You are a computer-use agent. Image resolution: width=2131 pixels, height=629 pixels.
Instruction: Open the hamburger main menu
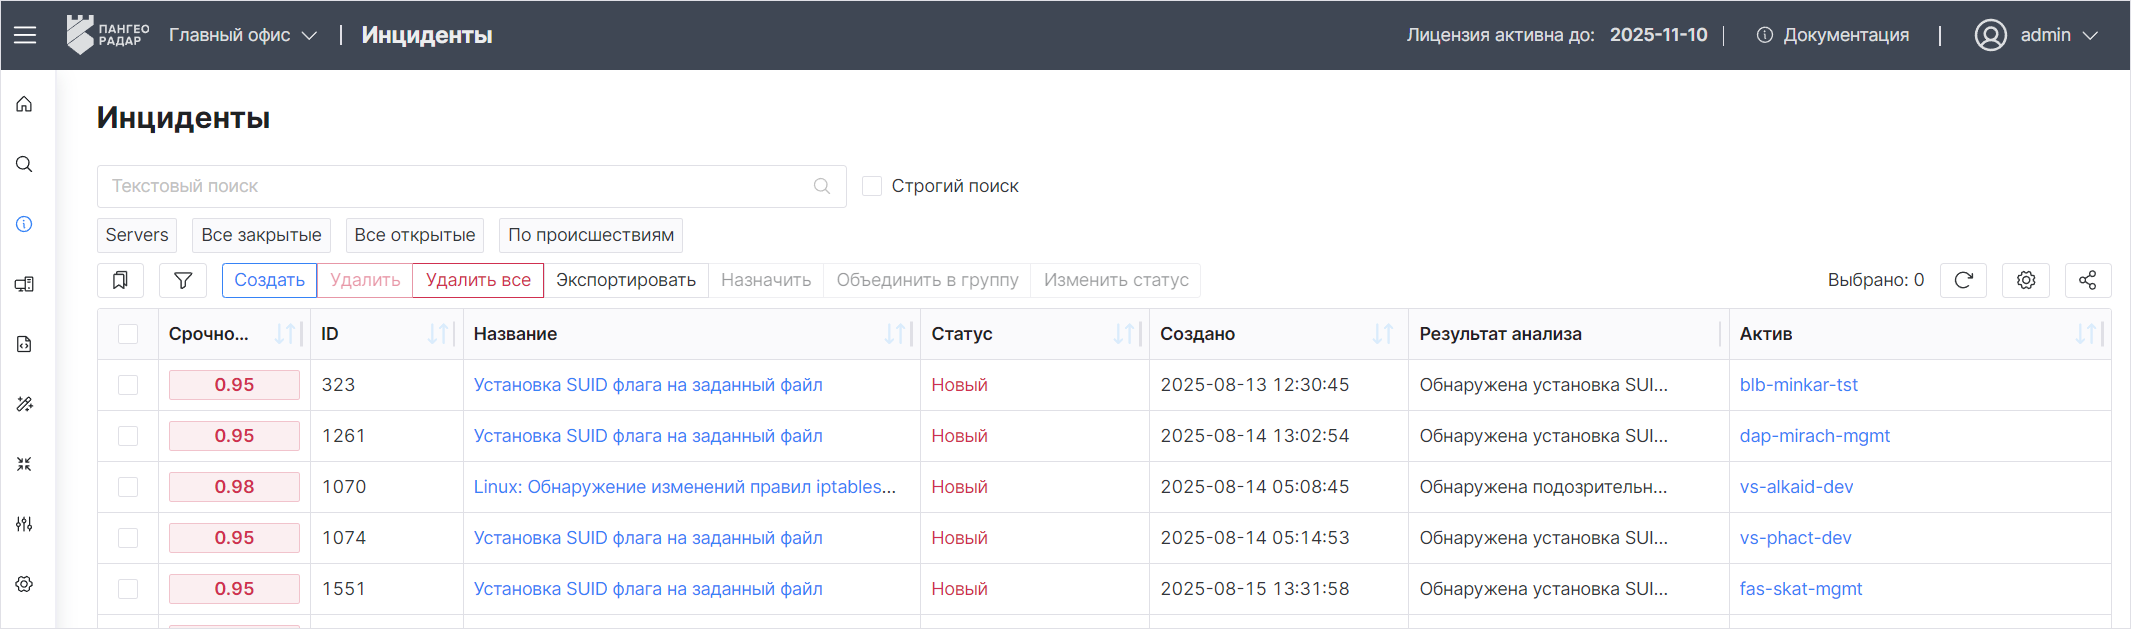pos(25,35)
